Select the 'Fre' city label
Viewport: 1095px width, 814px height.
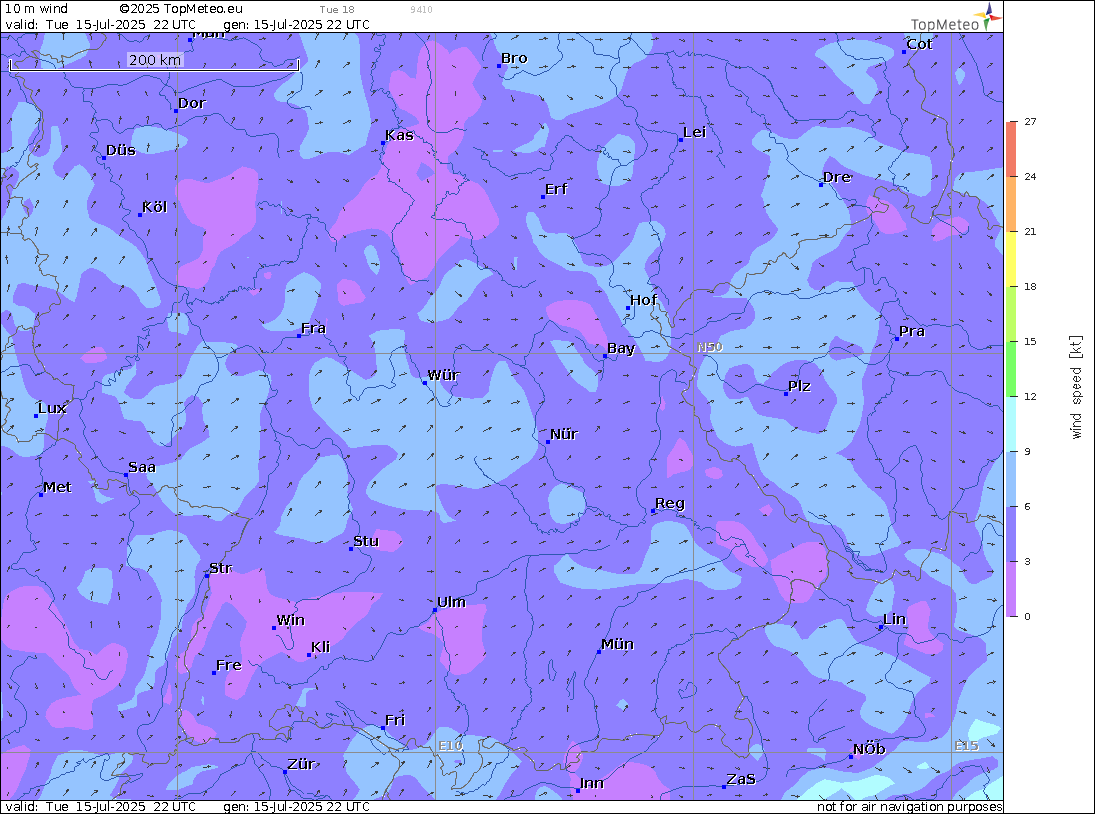228,665
